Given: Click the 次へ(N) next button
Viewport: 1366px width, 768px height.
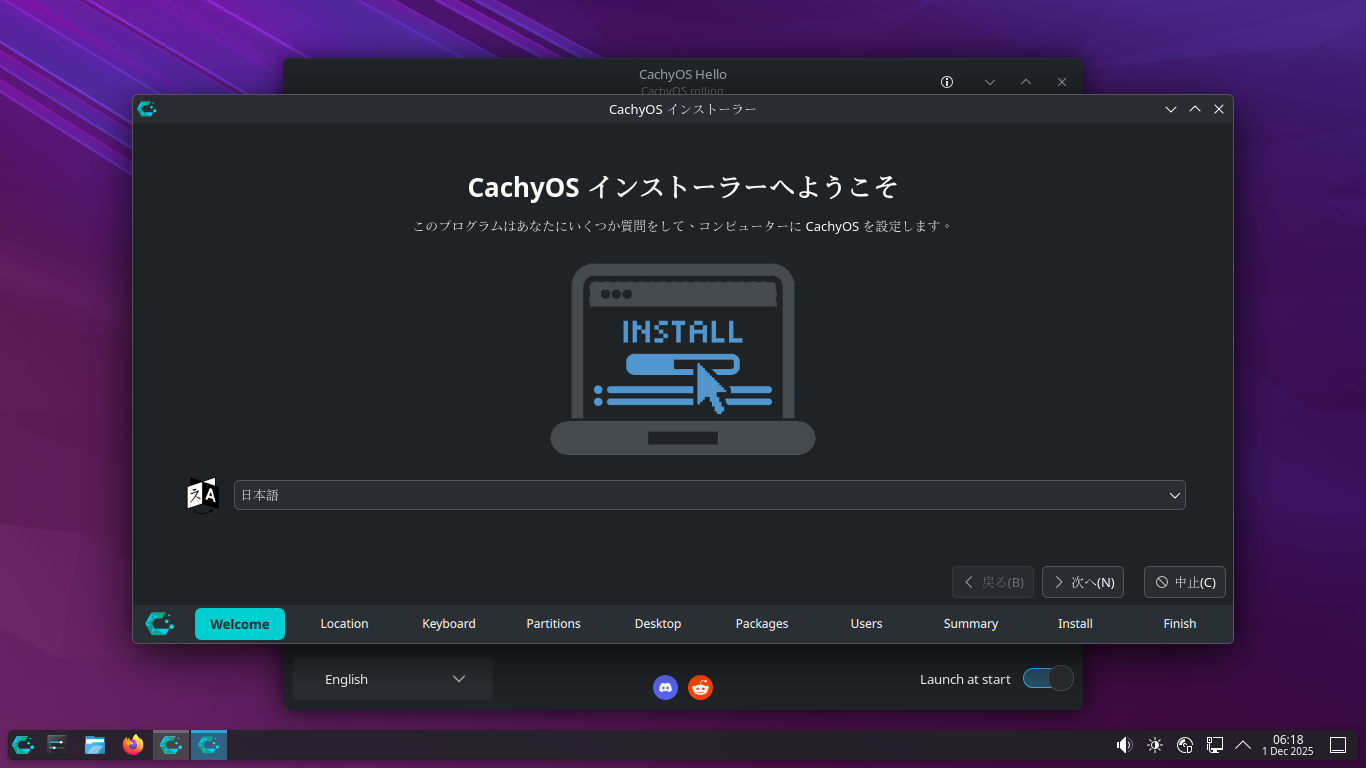Looking at the screenshot, I should tap(1083, 582).
